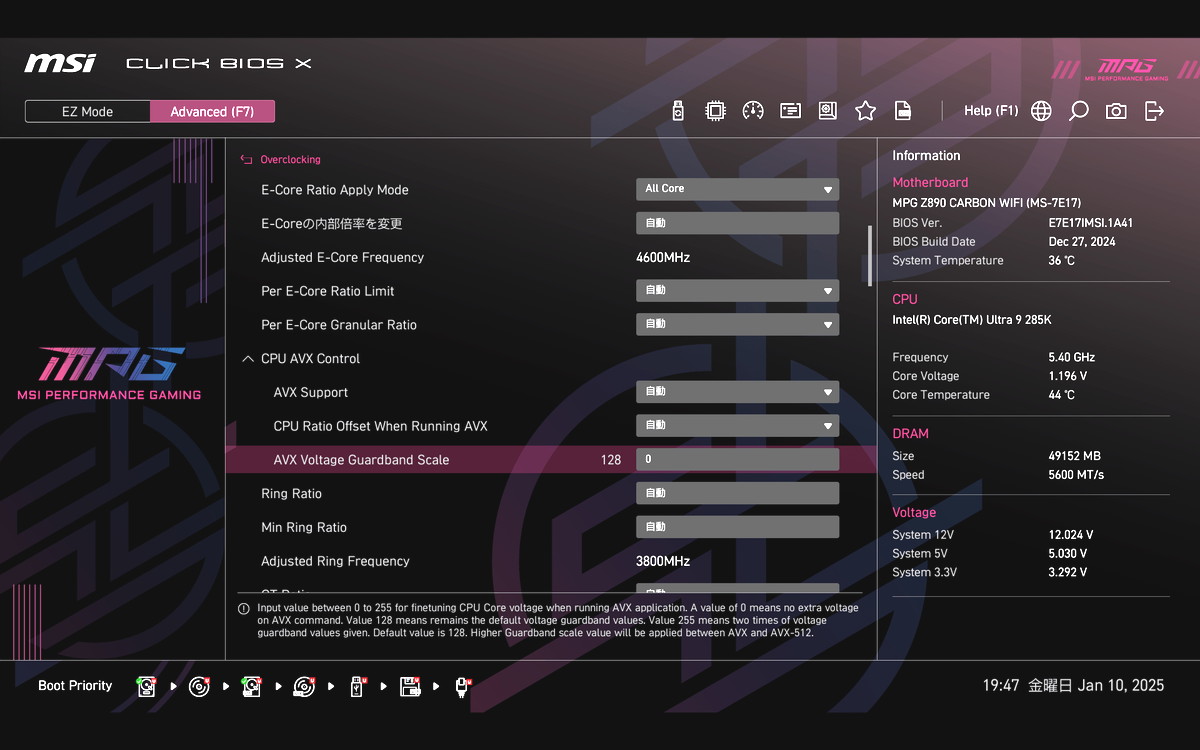The height and width of the screenshot is (750, 1200).
Task: Select USB stick device in Boot Priority
Action: (357, 686)
